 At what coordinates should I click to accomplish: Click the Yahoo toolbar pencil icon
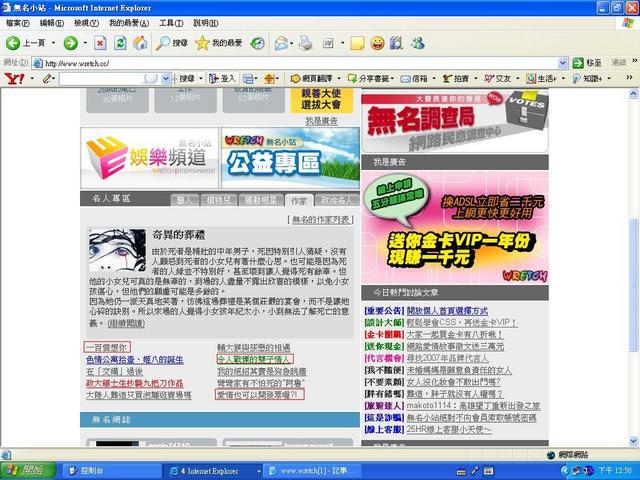[47, 78]
